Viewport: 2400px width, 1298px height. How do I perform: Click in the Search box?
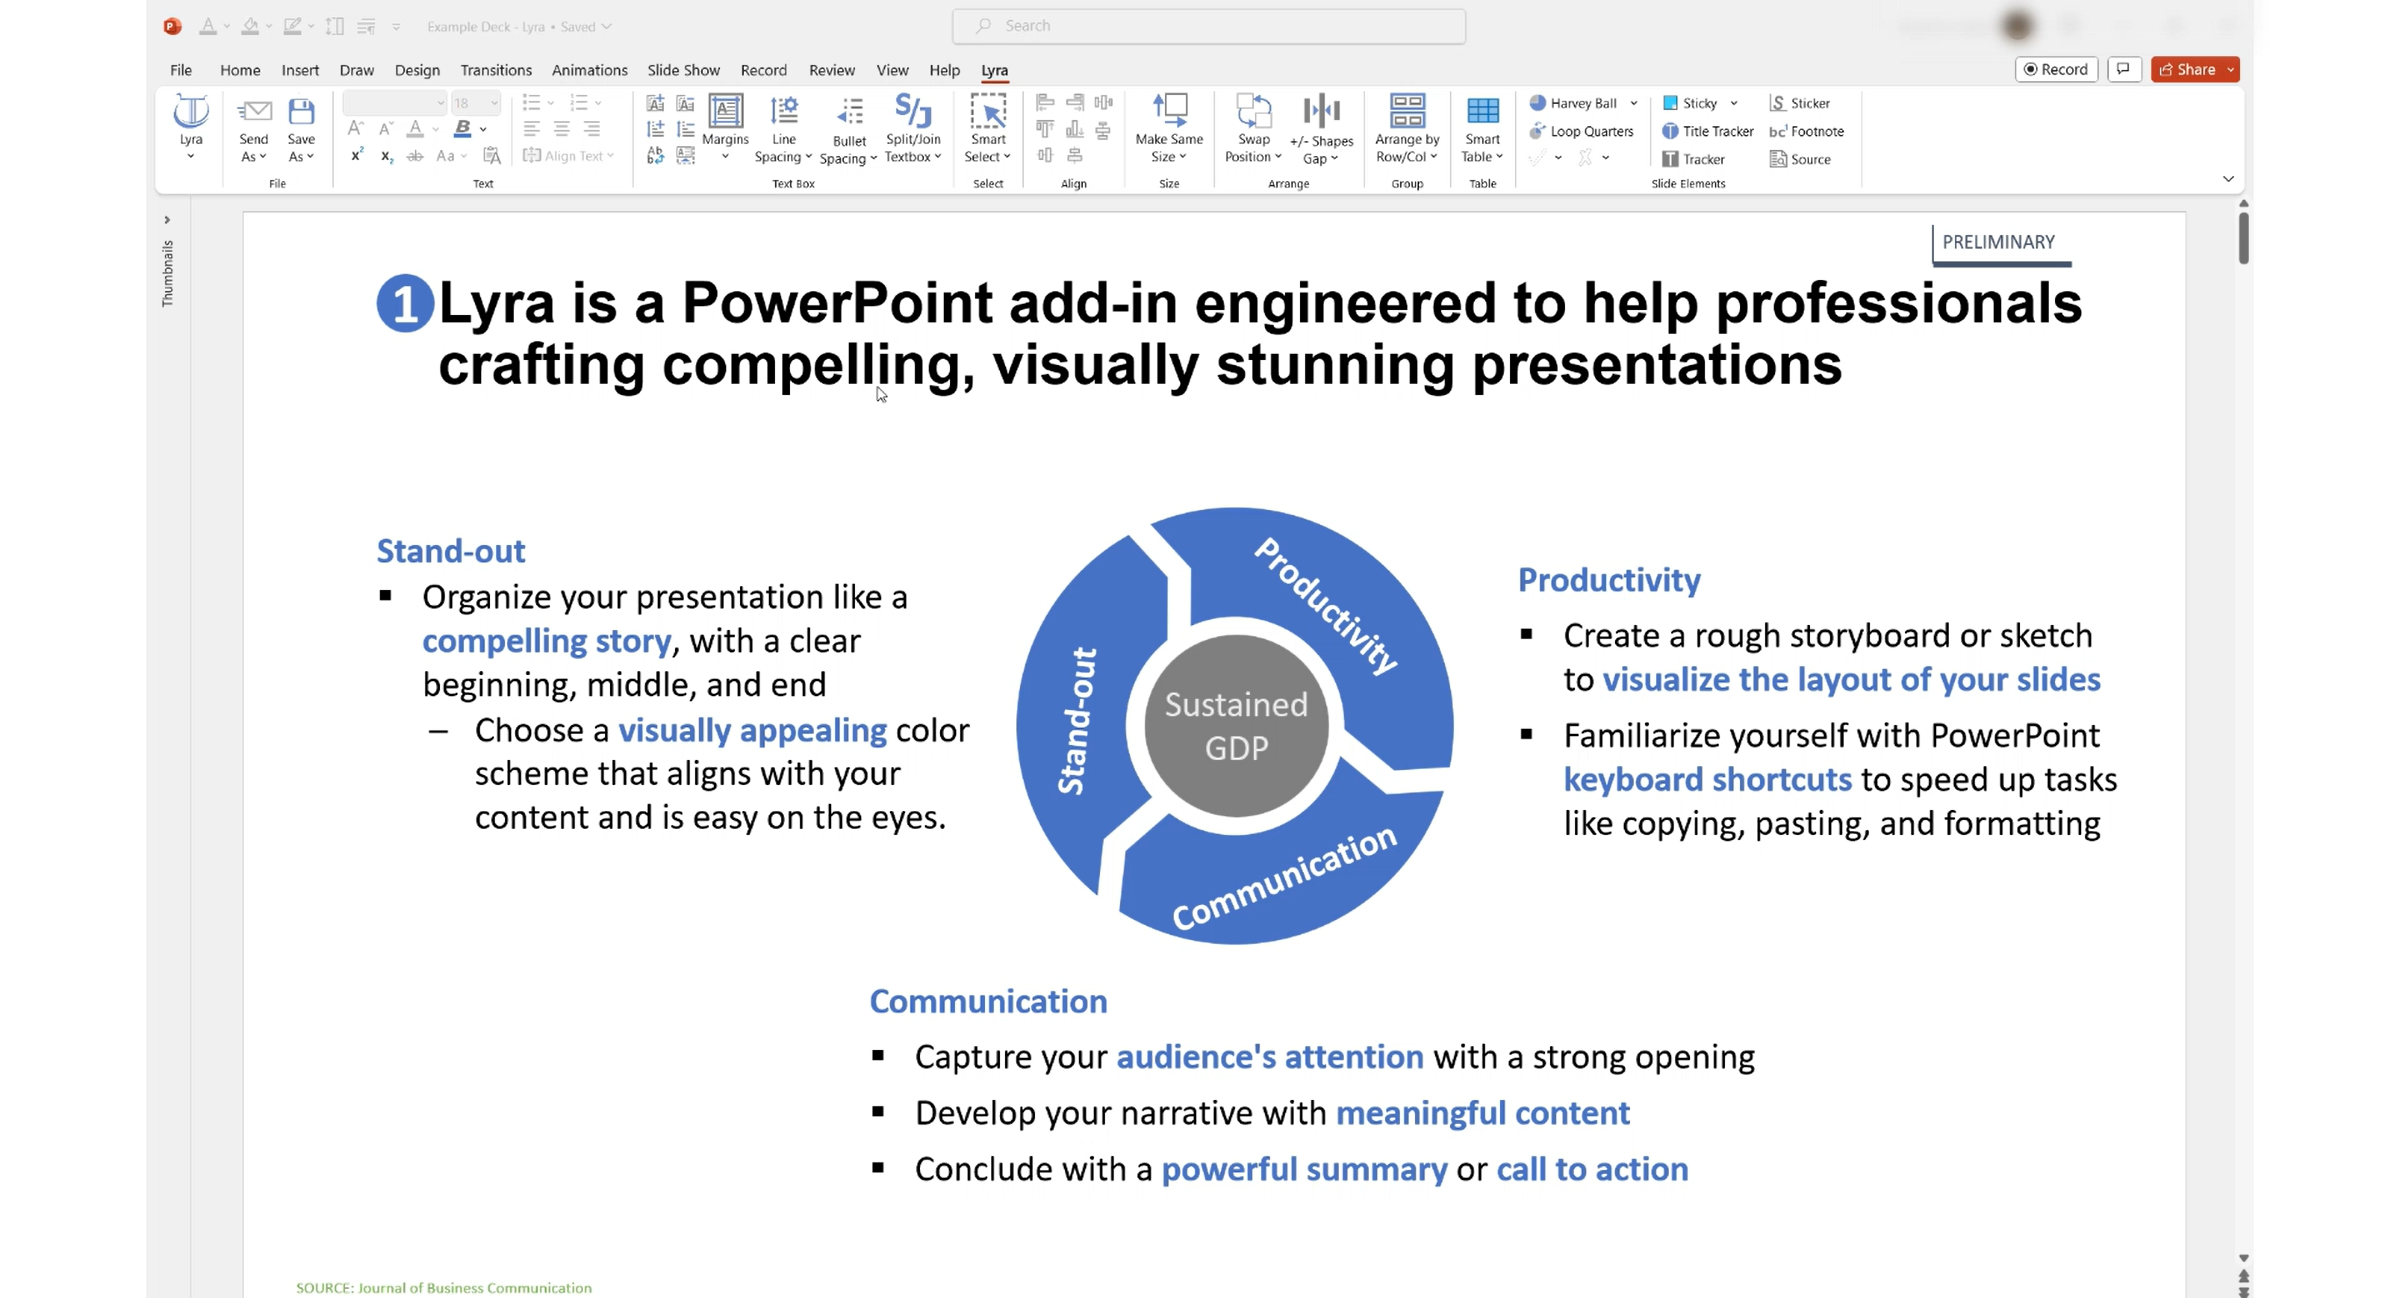pos(1209,26)
